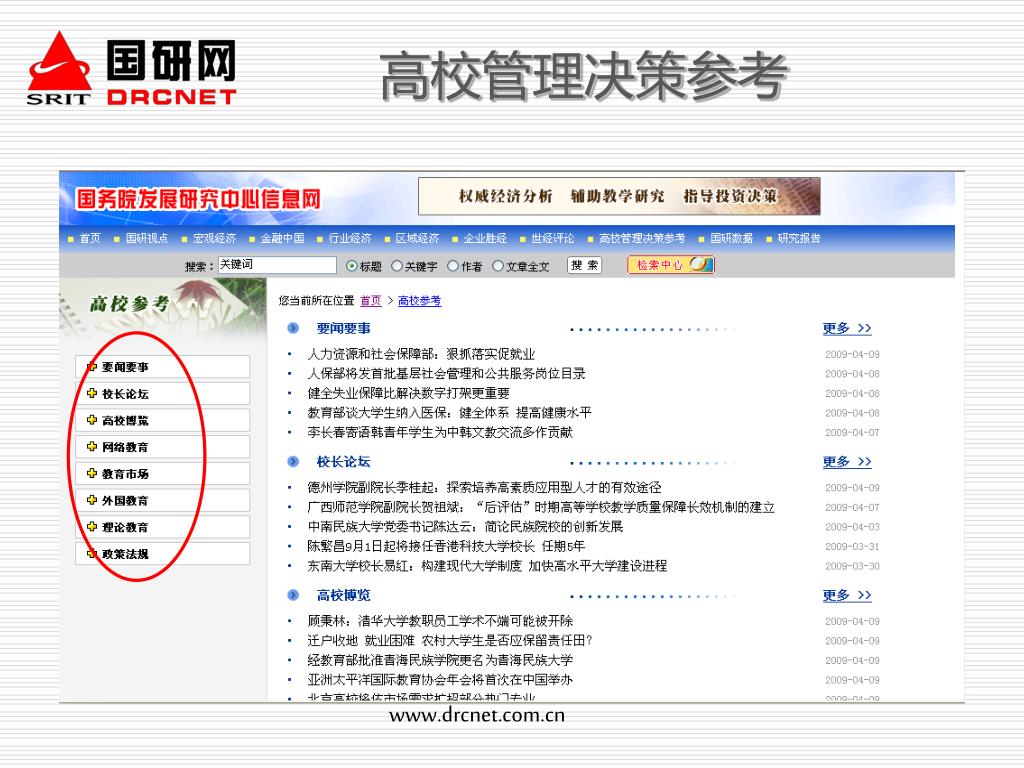Image resolution: width=1024 pixels, height=768 pixels.
Task: Expand the 外国教育 sidebar entry
Action: pyautogui.click(x=163, y=501)
